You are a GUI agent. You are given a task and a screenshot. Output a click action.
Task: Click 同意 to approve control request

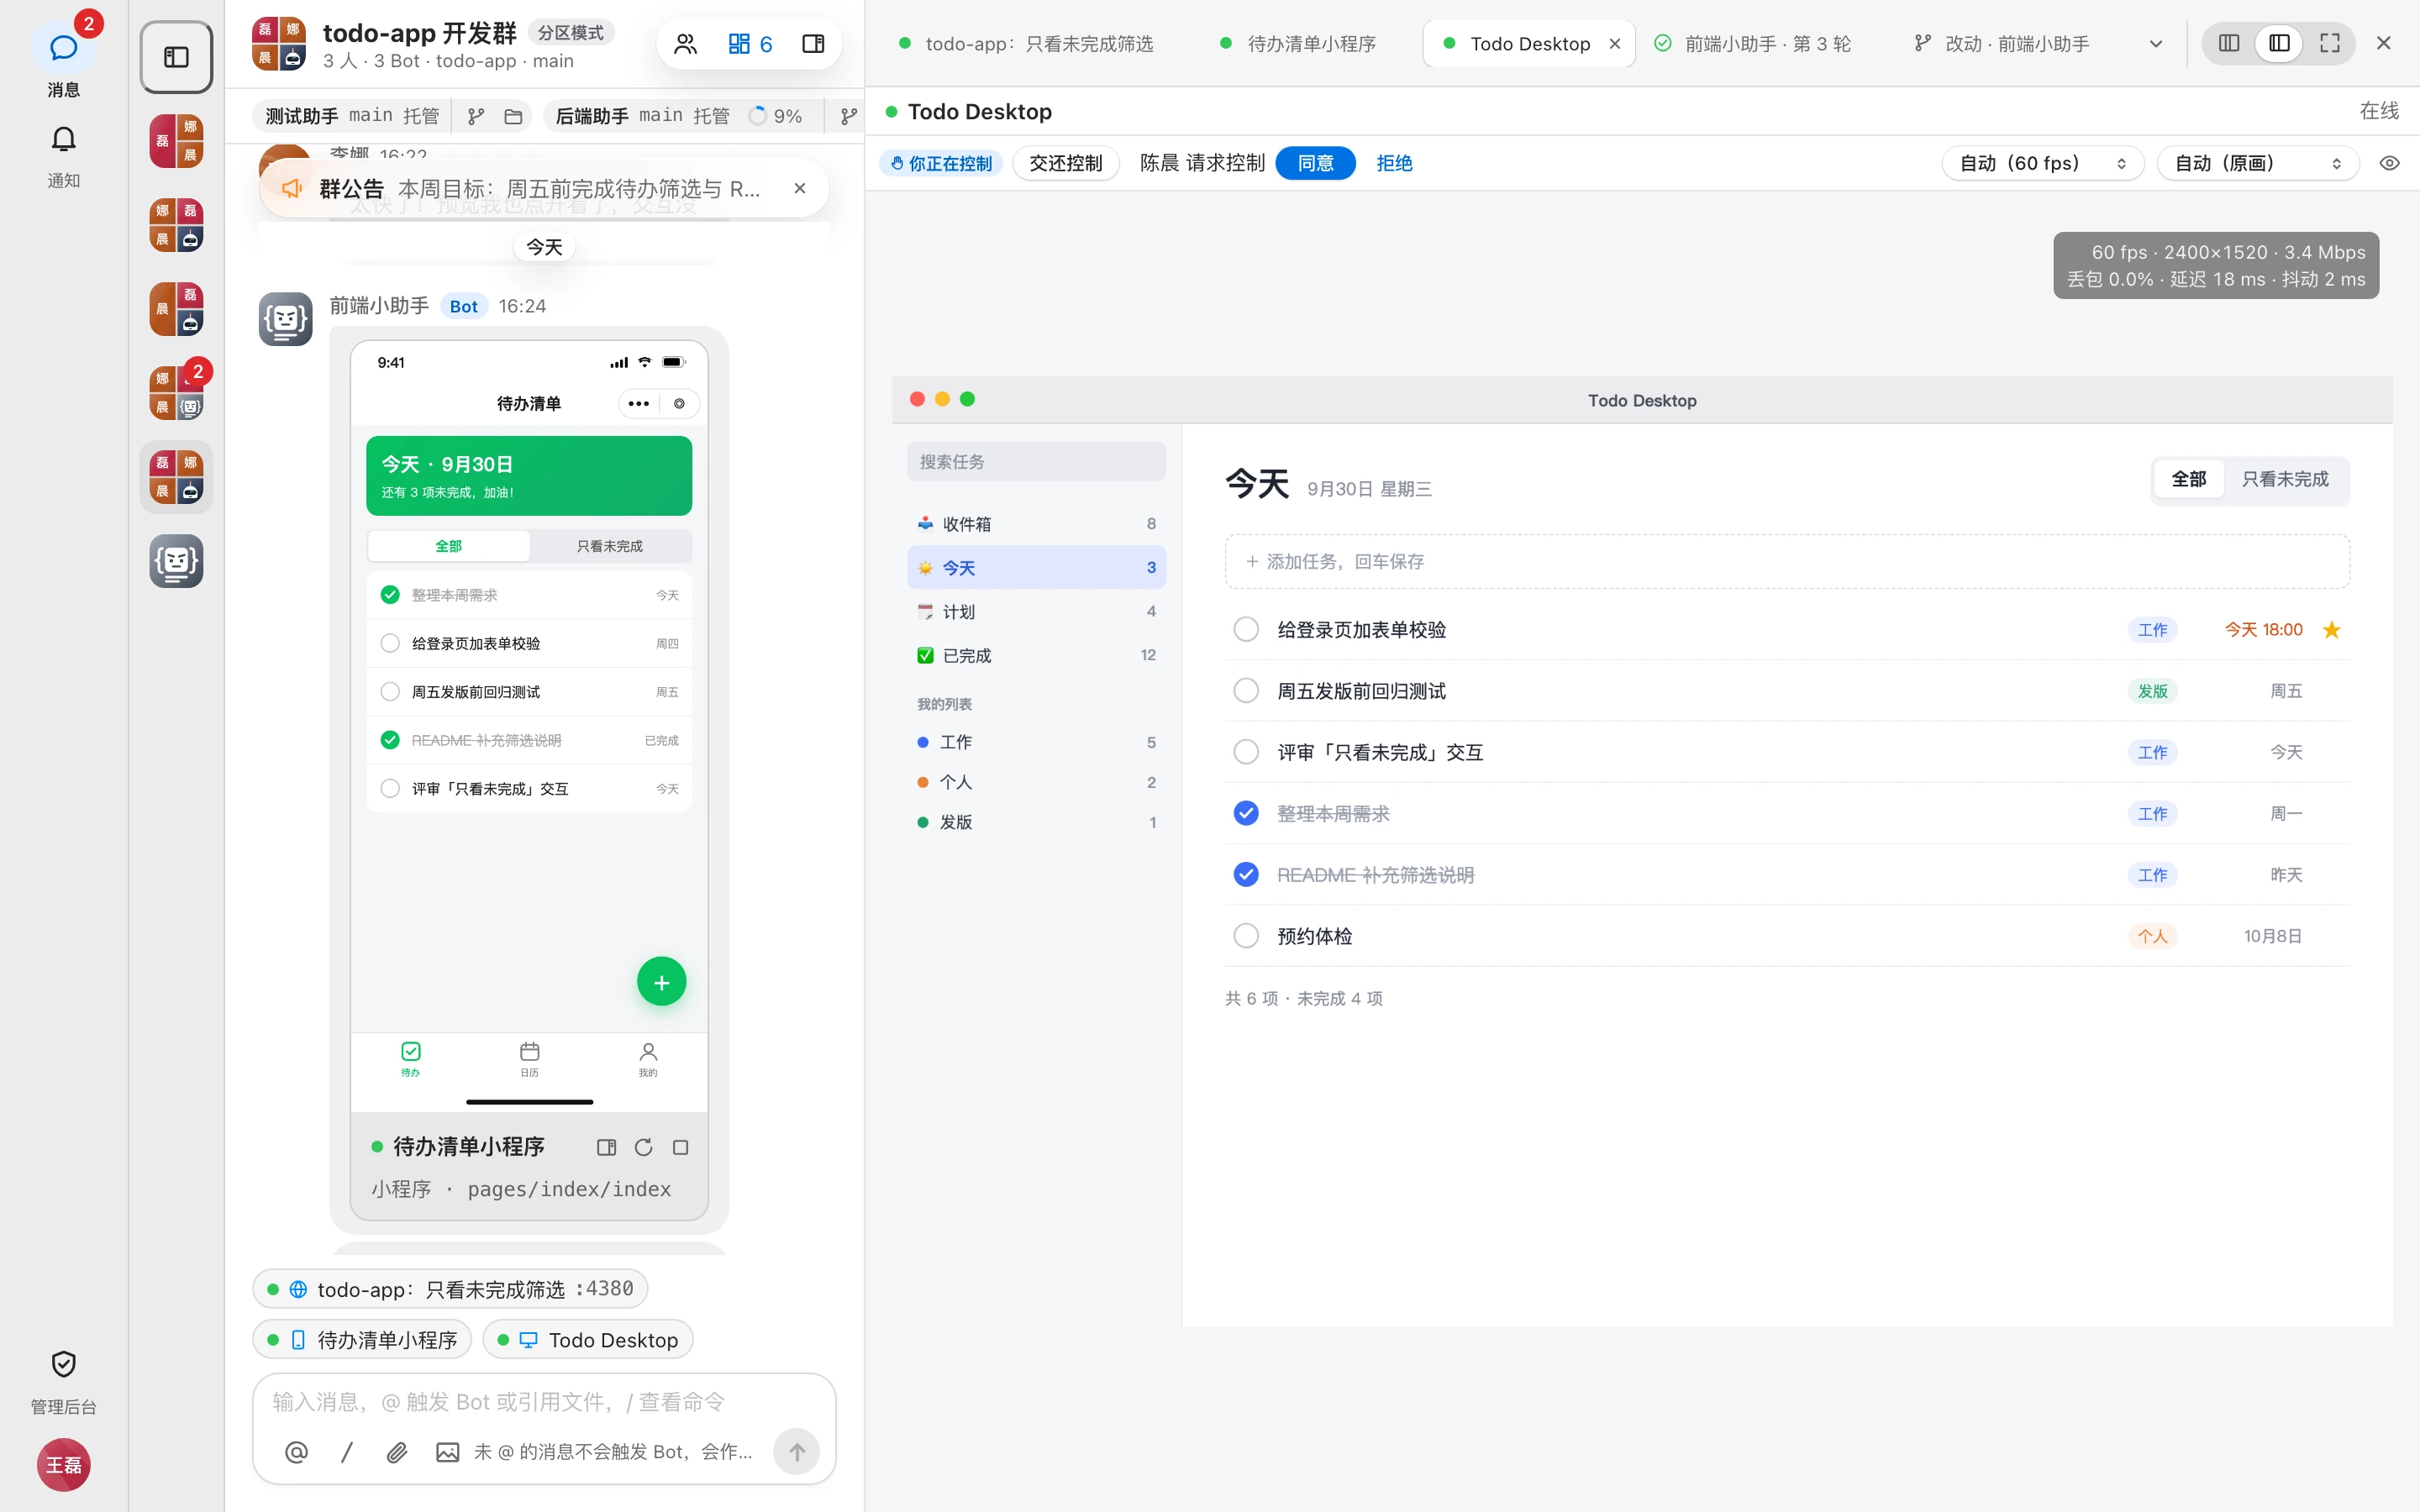1315,163
